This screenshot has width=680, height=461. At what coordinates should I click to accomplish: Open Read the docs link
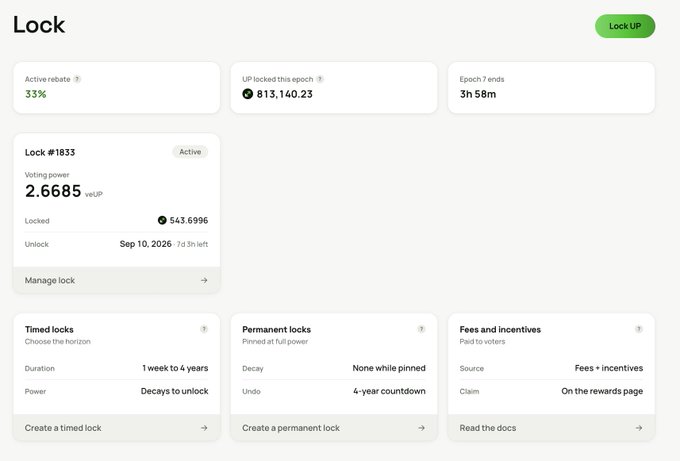551,428
